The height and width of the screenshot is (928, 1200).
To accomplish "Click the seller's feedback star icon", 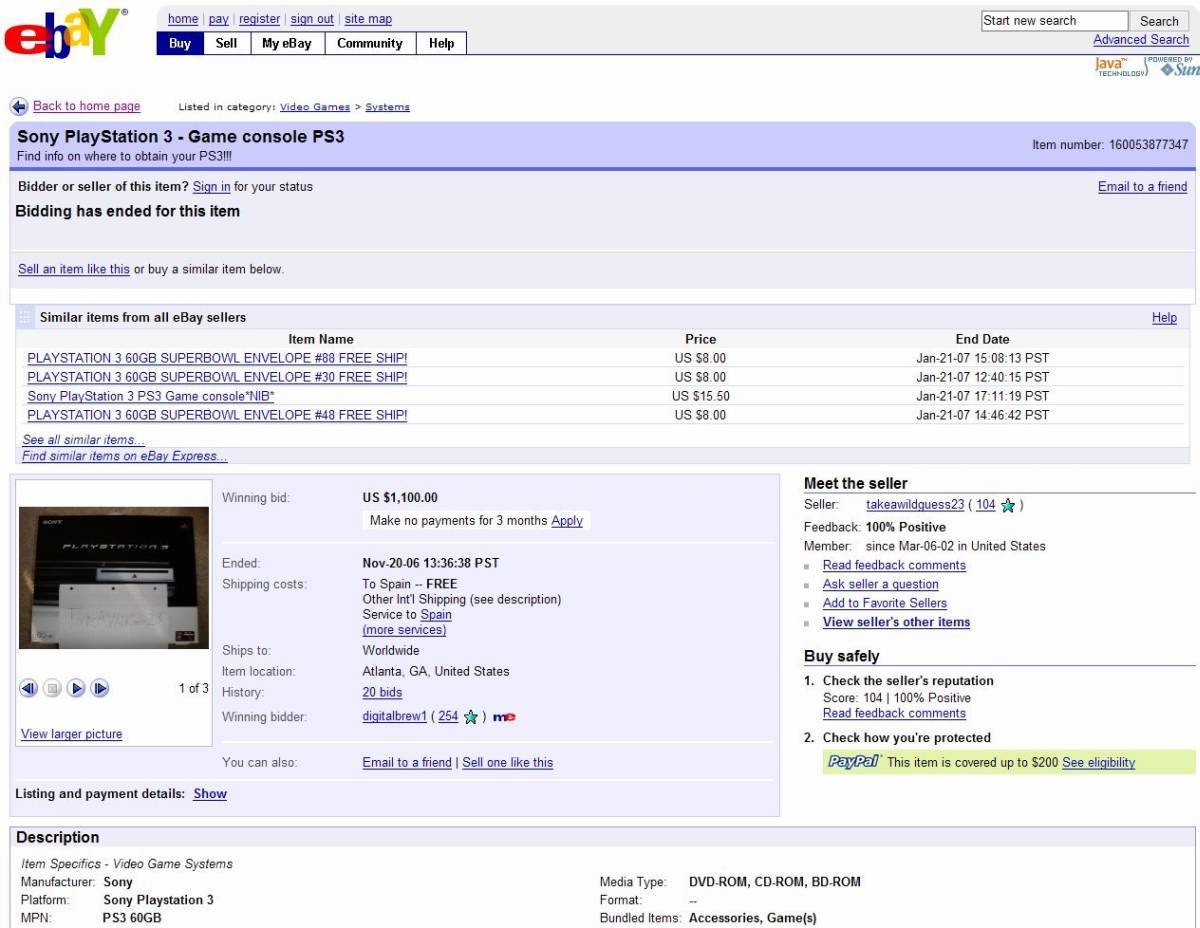I will (x=1008, y=506).
